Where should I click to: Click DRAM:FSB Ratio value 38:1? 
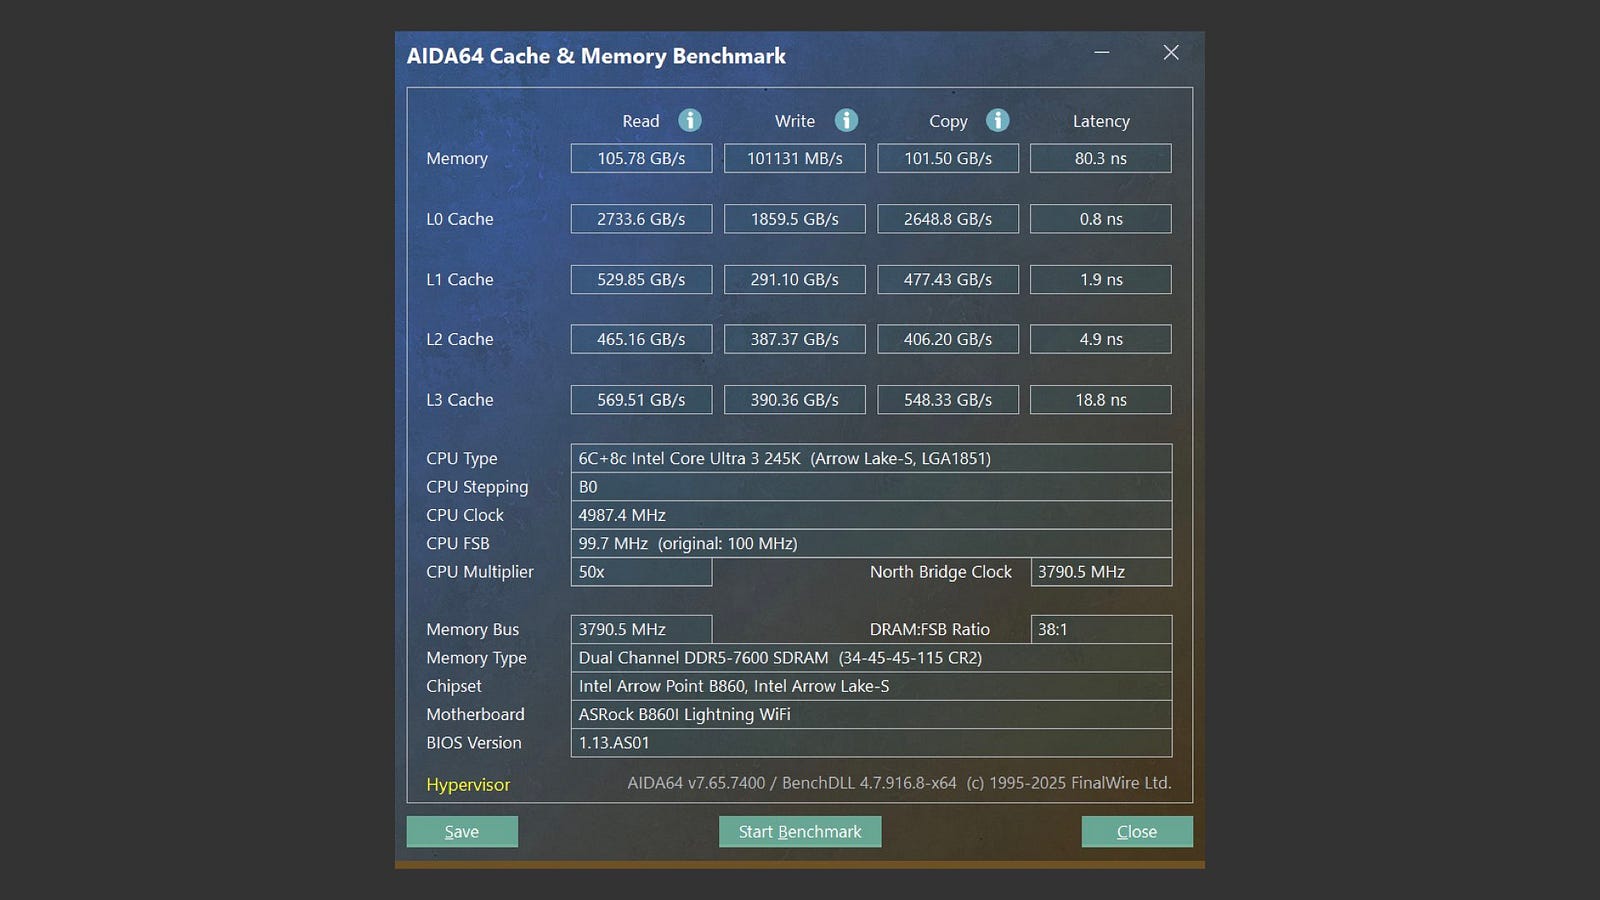(1101, 629)
